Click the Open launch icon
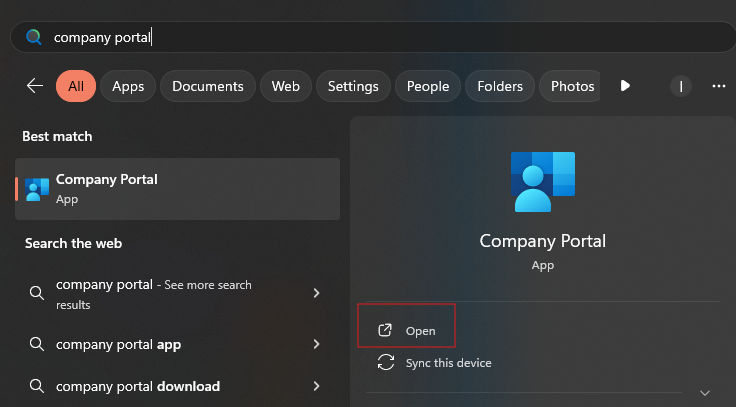The width and height of the screenshot is (736, 407). pyautogui.click(x=385, y=330)
